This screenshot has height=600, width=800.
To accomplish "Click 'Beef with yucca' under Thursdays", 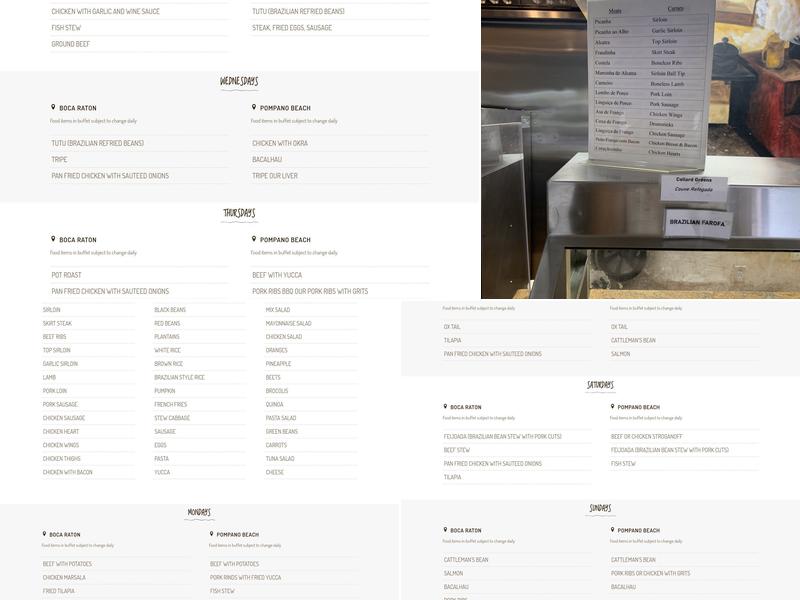I will coord(277,274).
